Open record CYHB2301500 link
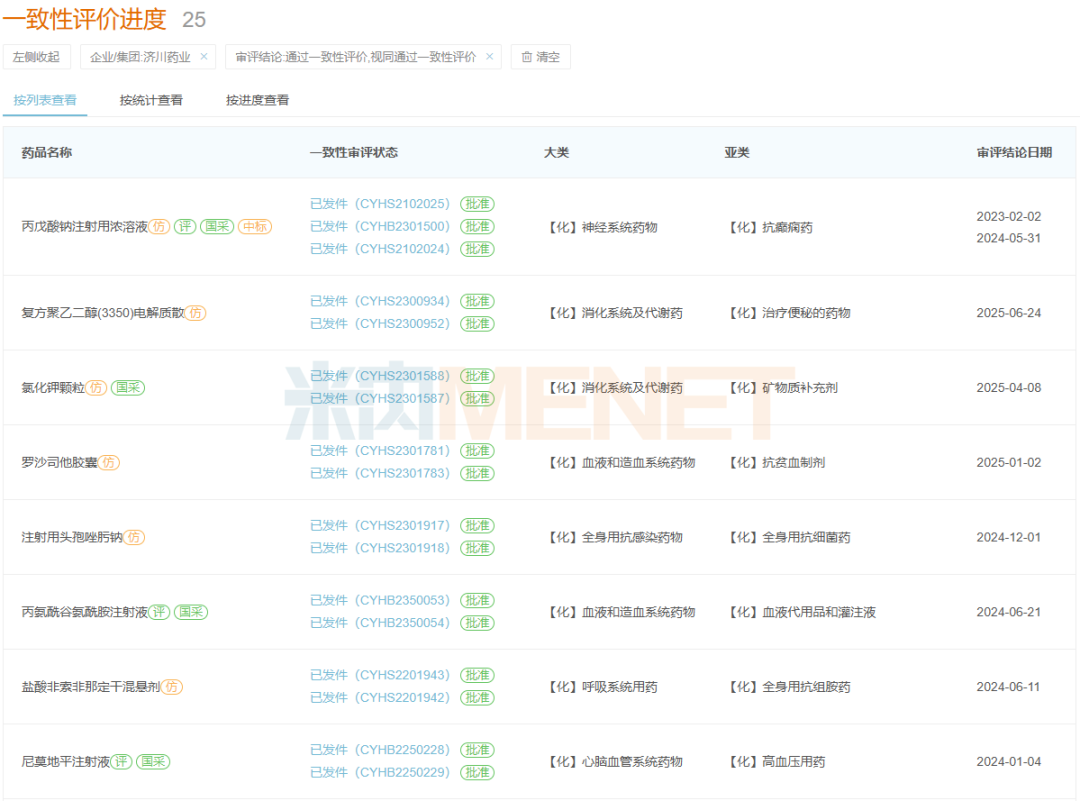Image resolution: width=1080 pixels, height=801 pixels. 380,226
